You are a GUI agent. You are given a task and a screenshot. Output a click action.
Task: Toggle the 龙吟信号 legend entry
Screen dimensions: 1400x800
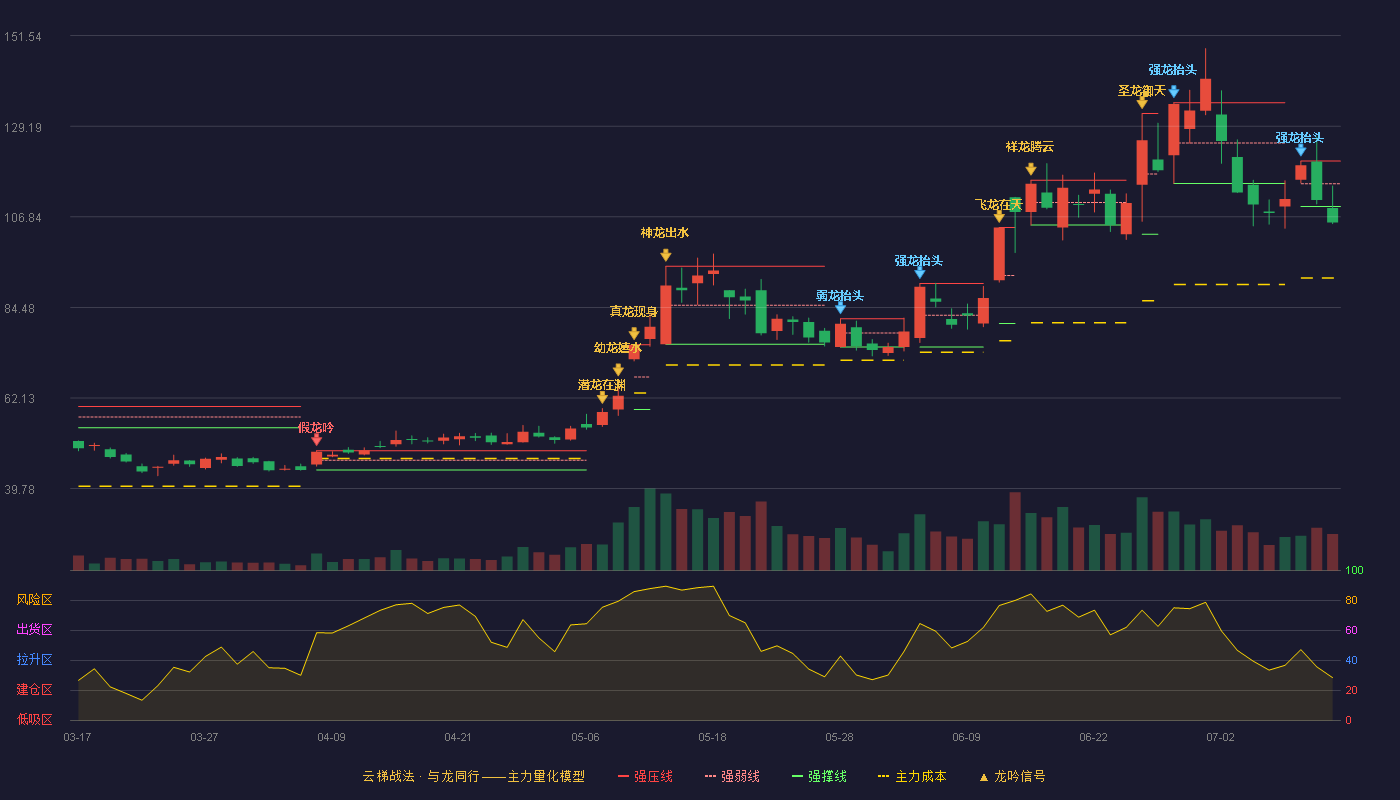point(1012,776)
